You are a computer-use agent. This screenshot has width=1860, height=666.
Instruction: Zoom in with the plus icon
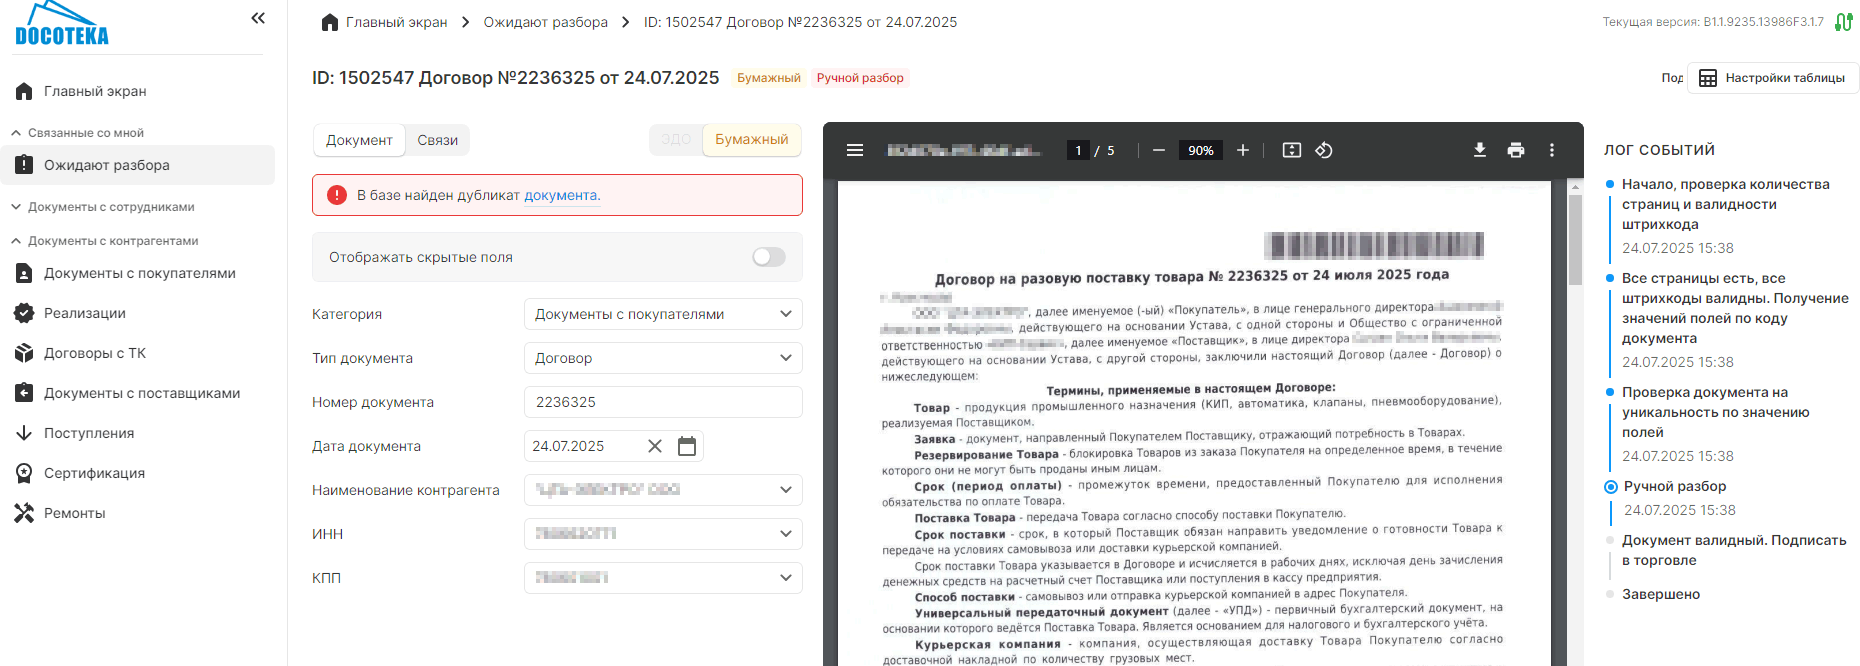pos(1243,150)
